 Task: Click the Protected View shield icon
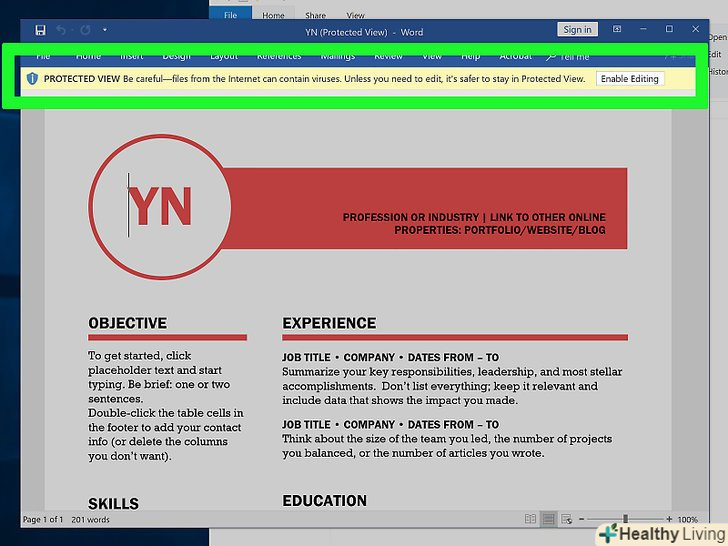click(x=32, y=78)
